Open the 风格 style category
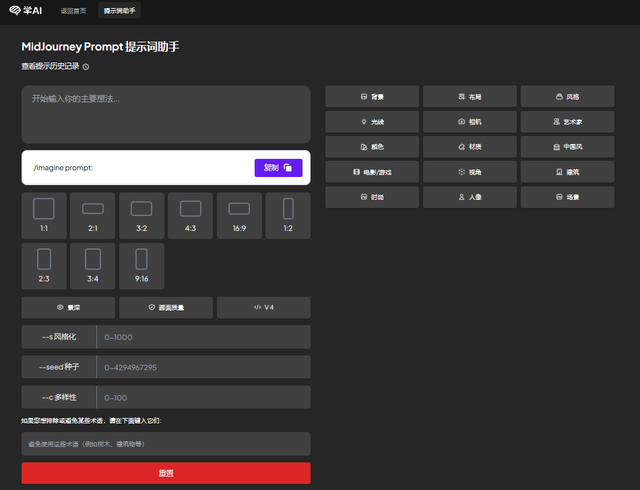The height and width of the screenshot is (490, 640). tap(567, 96)
